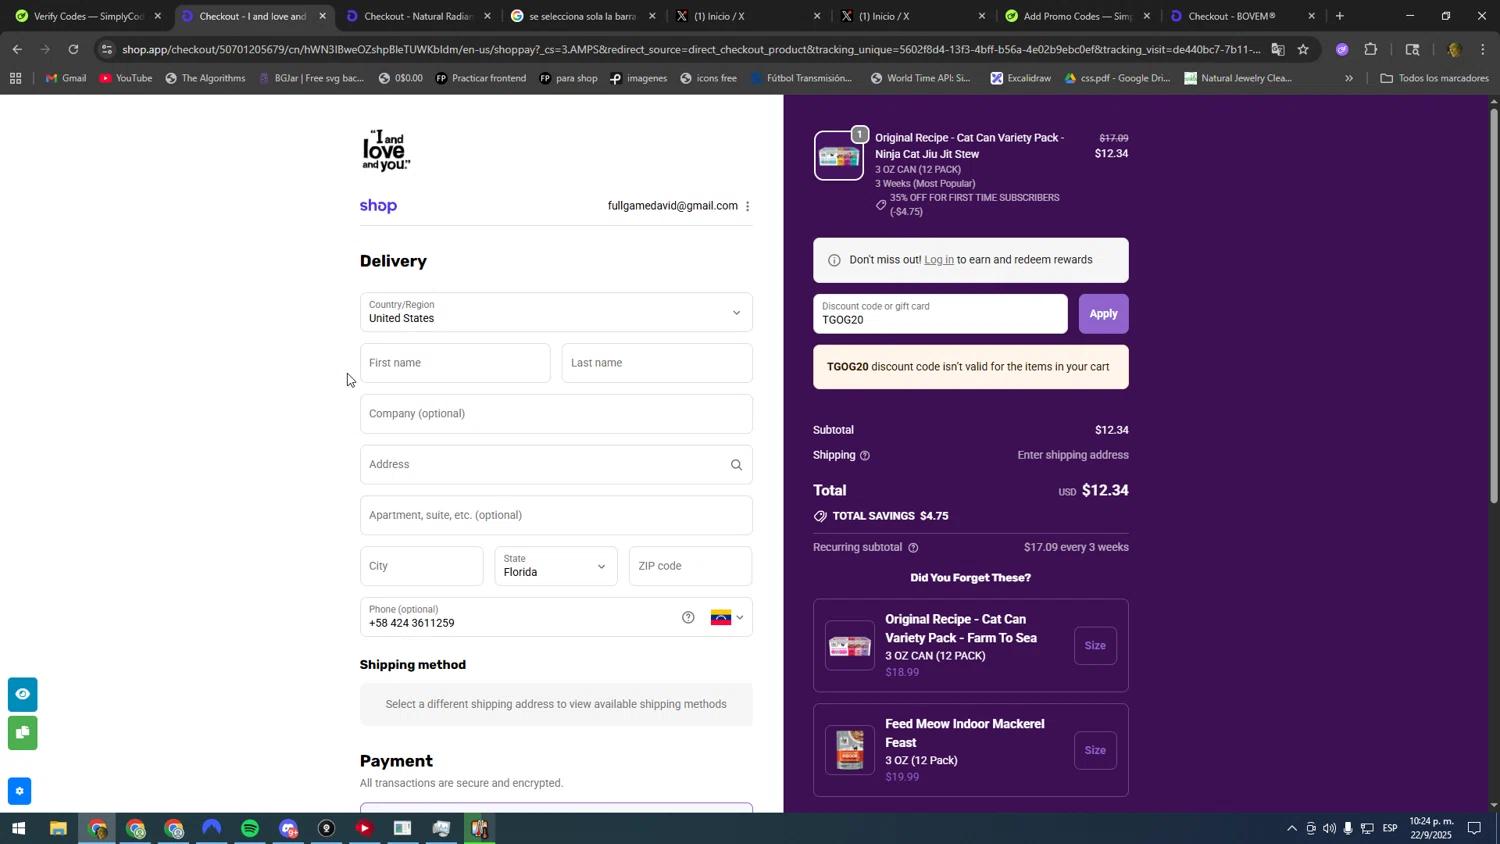Open the browser extensions puzzle icon

[x=1371, y=49]
